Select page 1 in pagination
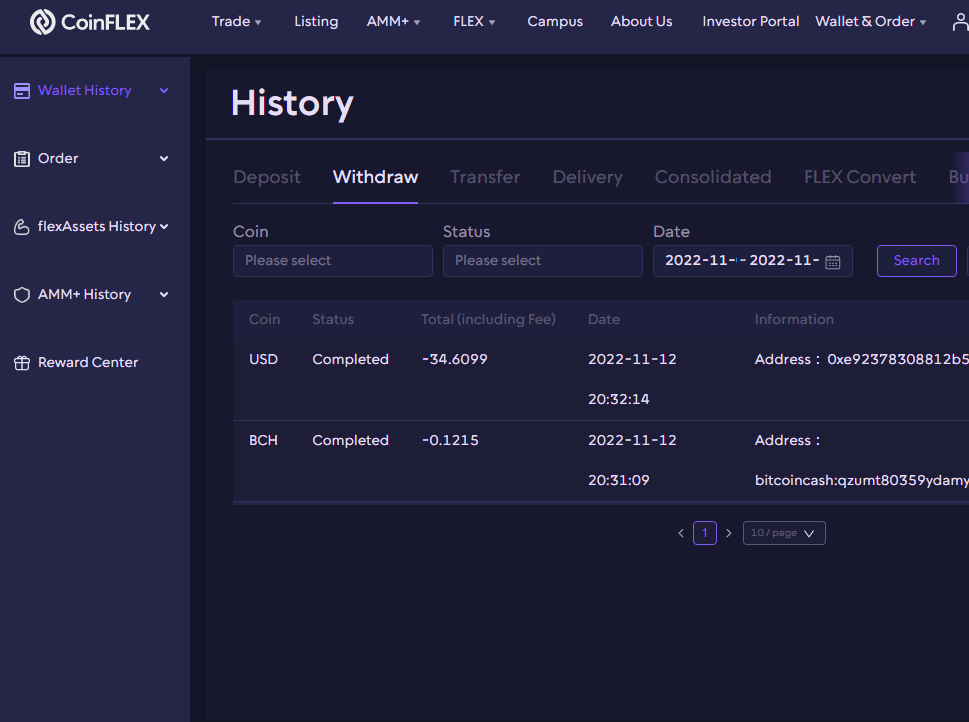The width and height of the screenshot is (969, 722). [x=705, y=533]
